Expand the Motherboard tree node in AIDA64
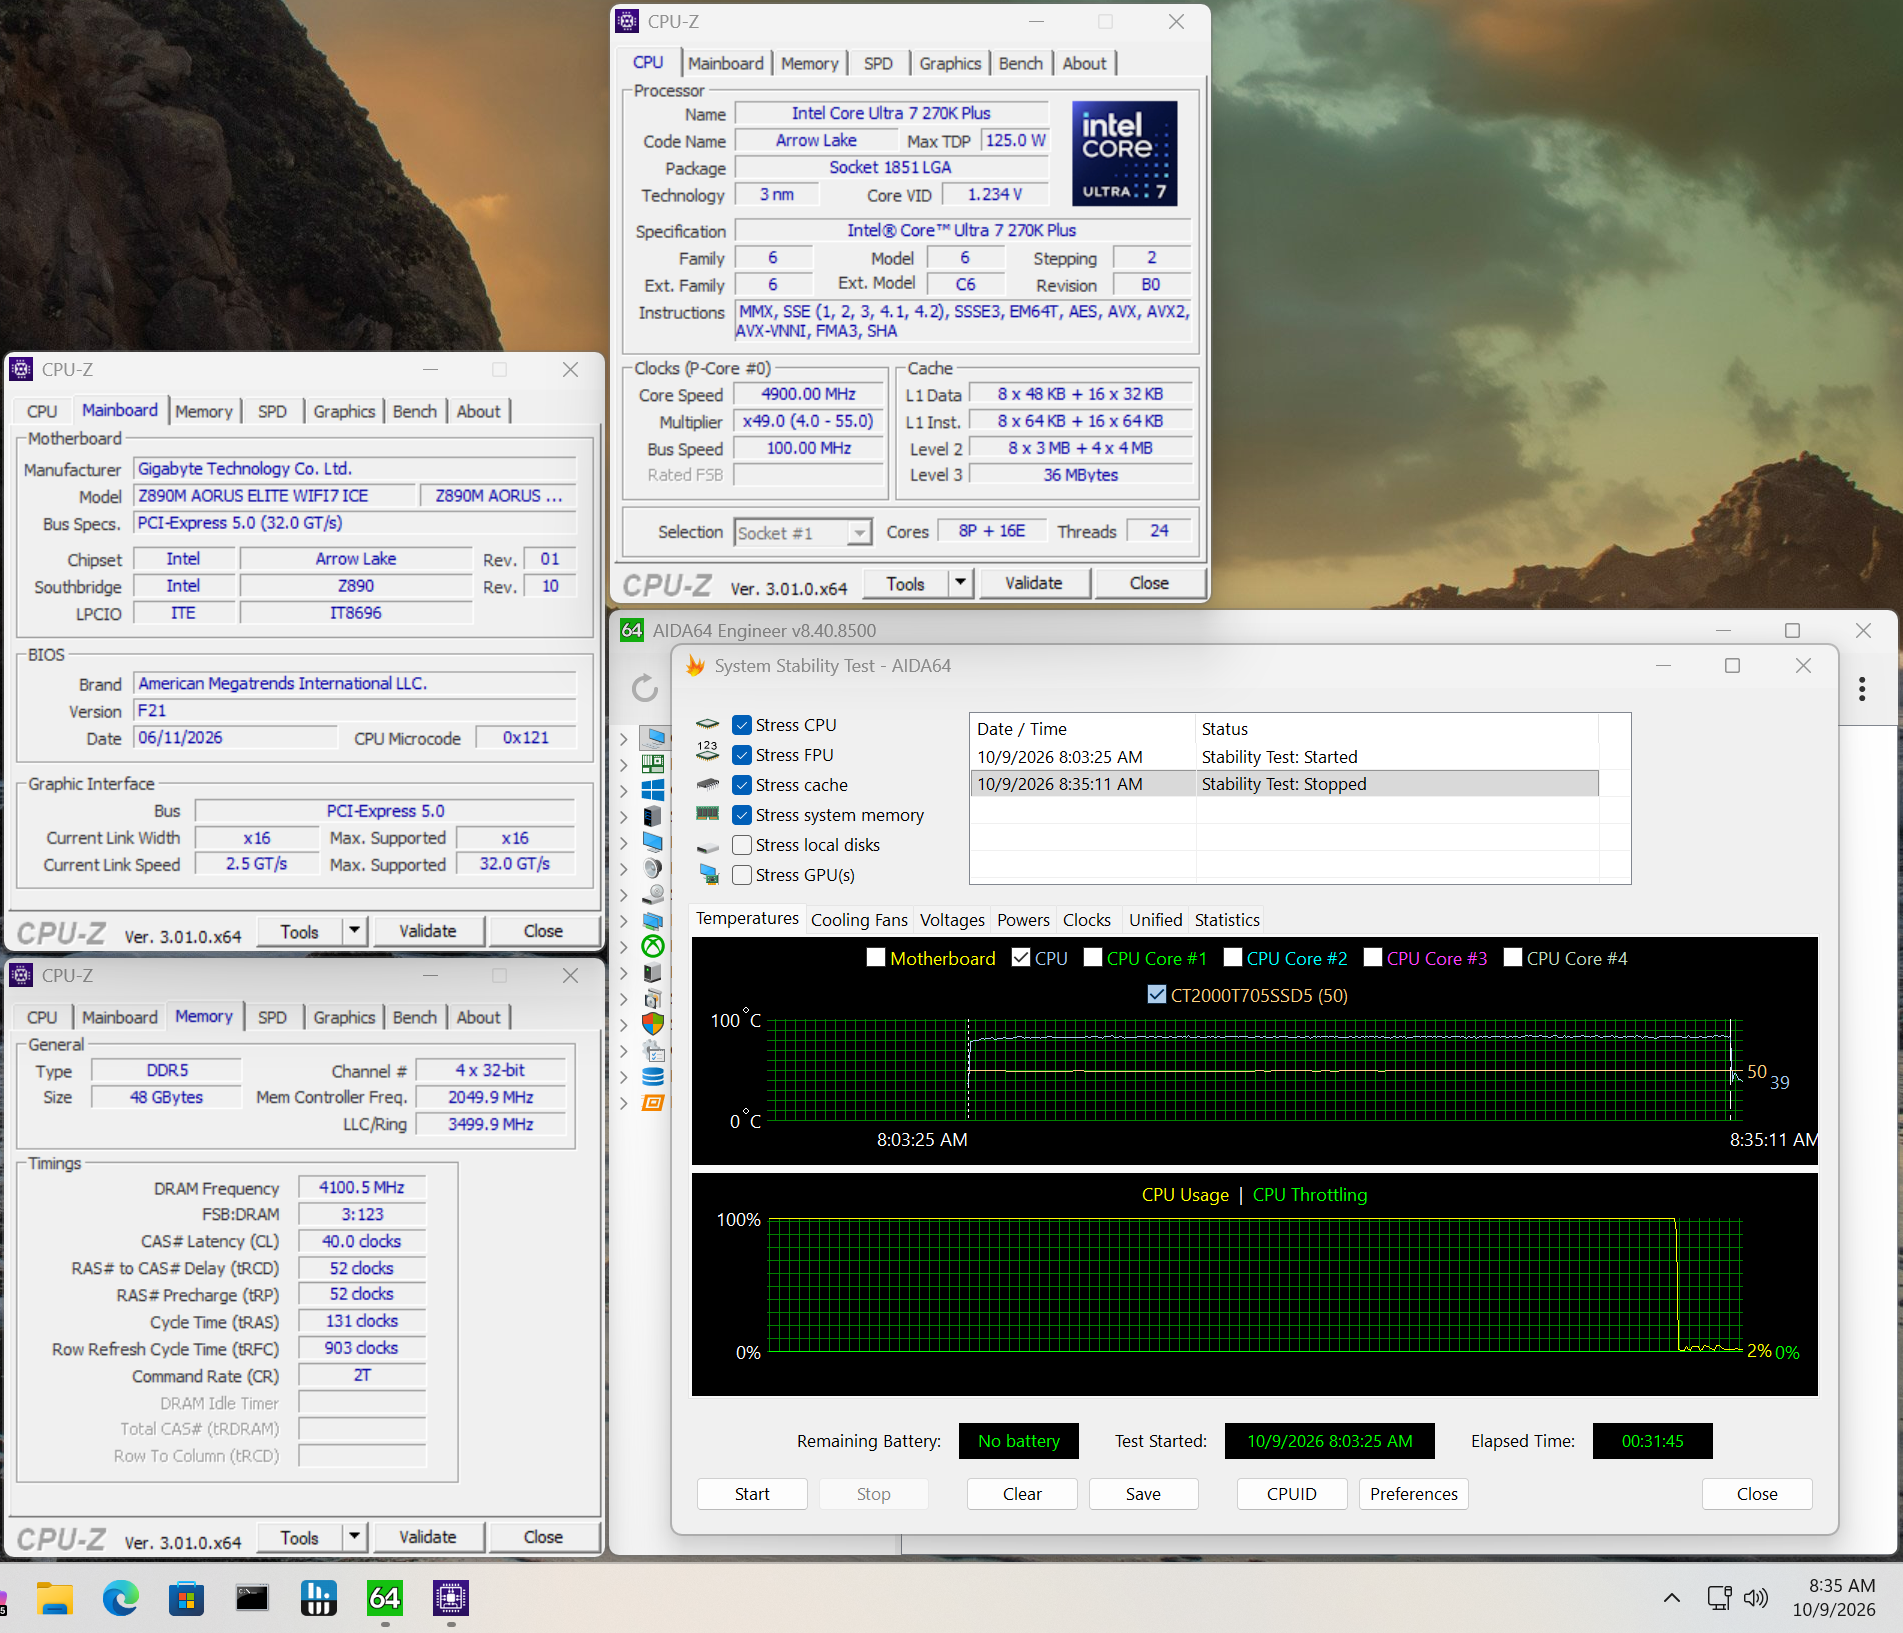The width and height of the screenshot is (1903, 1633). 624,765
